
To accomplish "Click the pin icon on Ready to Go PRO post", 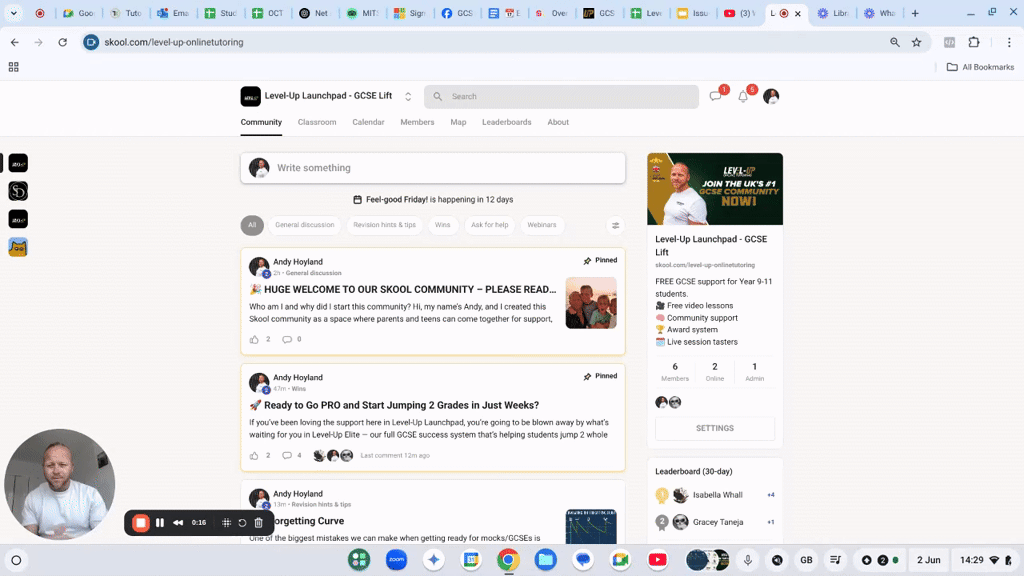I will tap(587, 376).
